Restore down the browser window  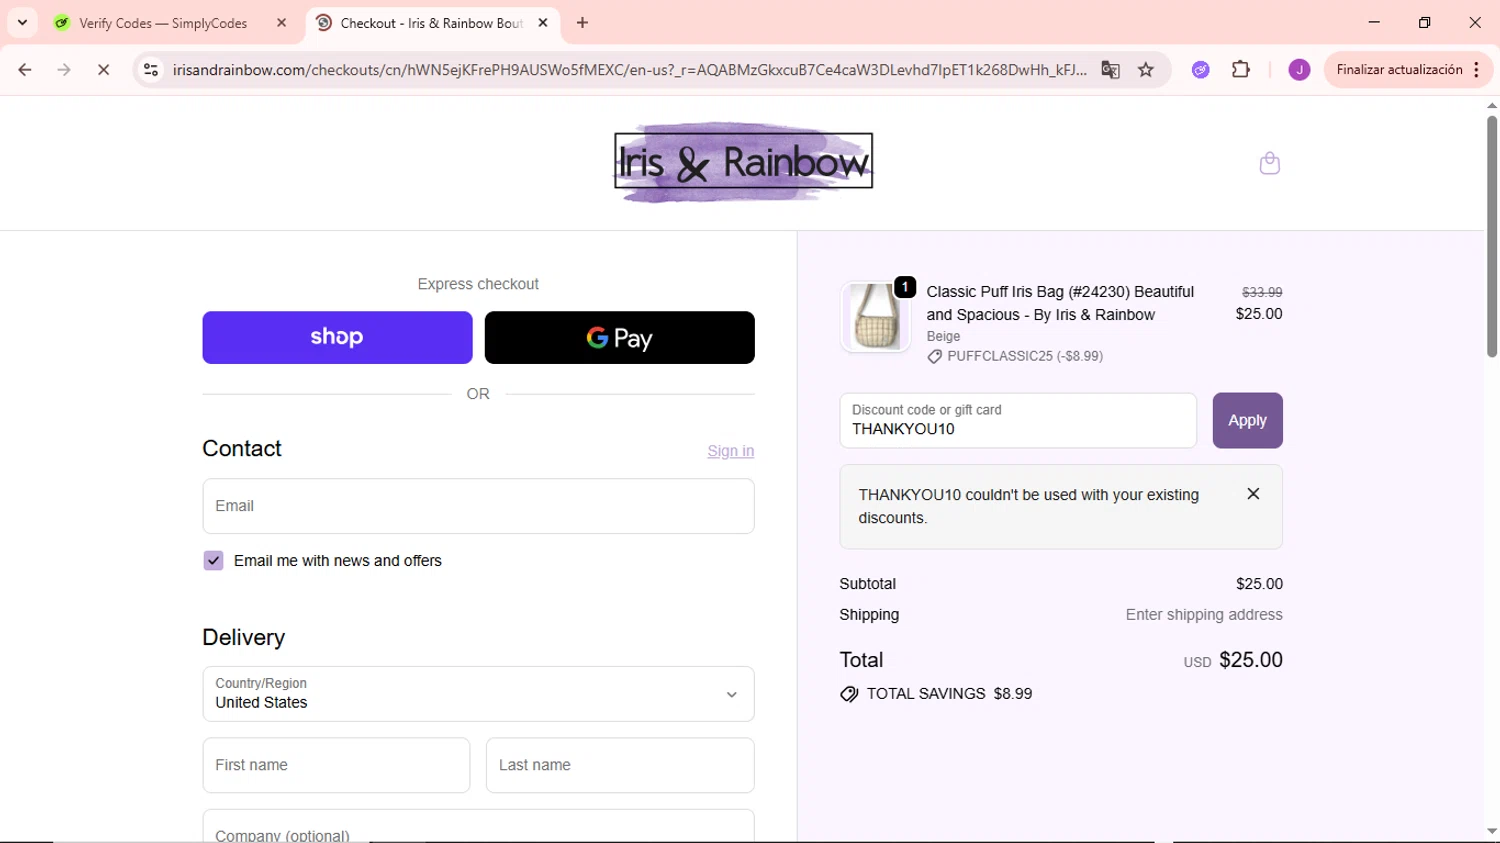click(1424, 22)
